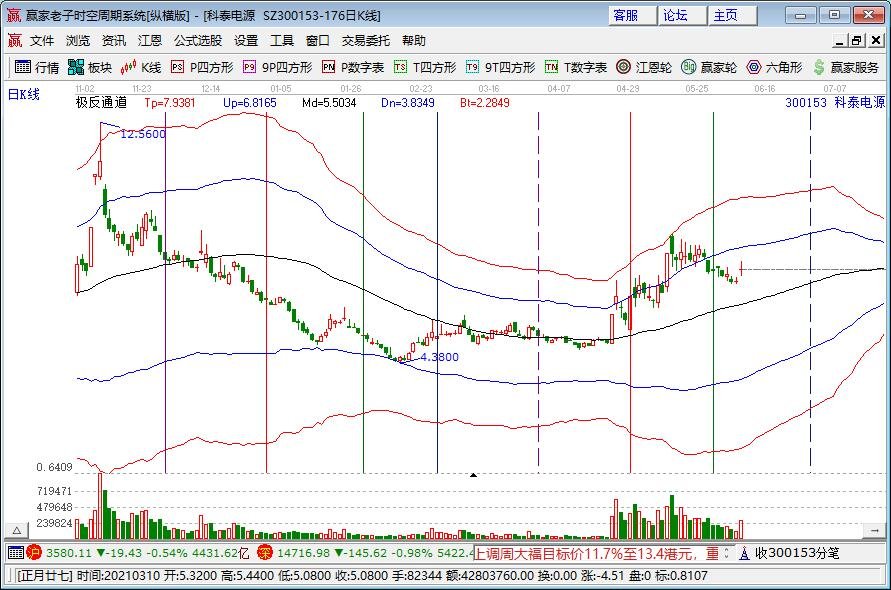Click the 极反通道 indicator name
The width and height of the screenshot is (891, 590).
[101, 103]
